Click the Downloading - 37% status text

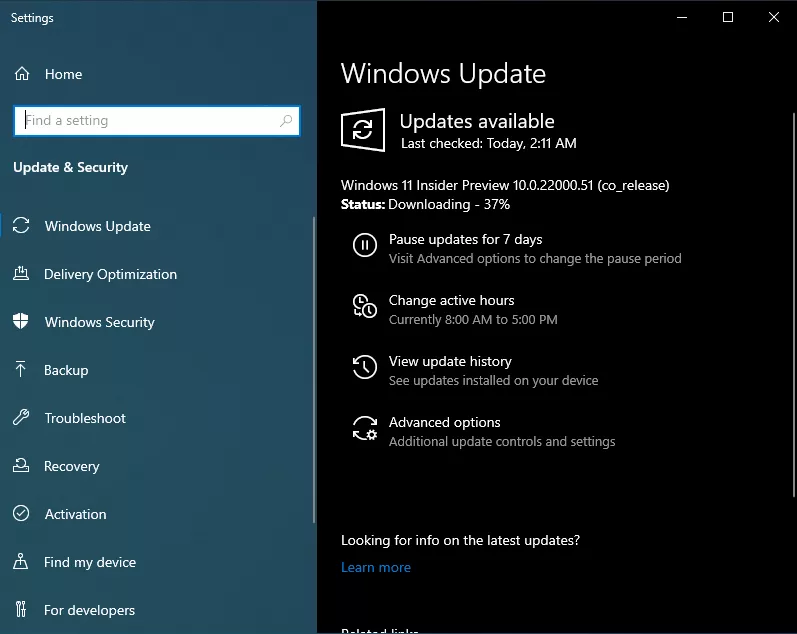[449, 204]
